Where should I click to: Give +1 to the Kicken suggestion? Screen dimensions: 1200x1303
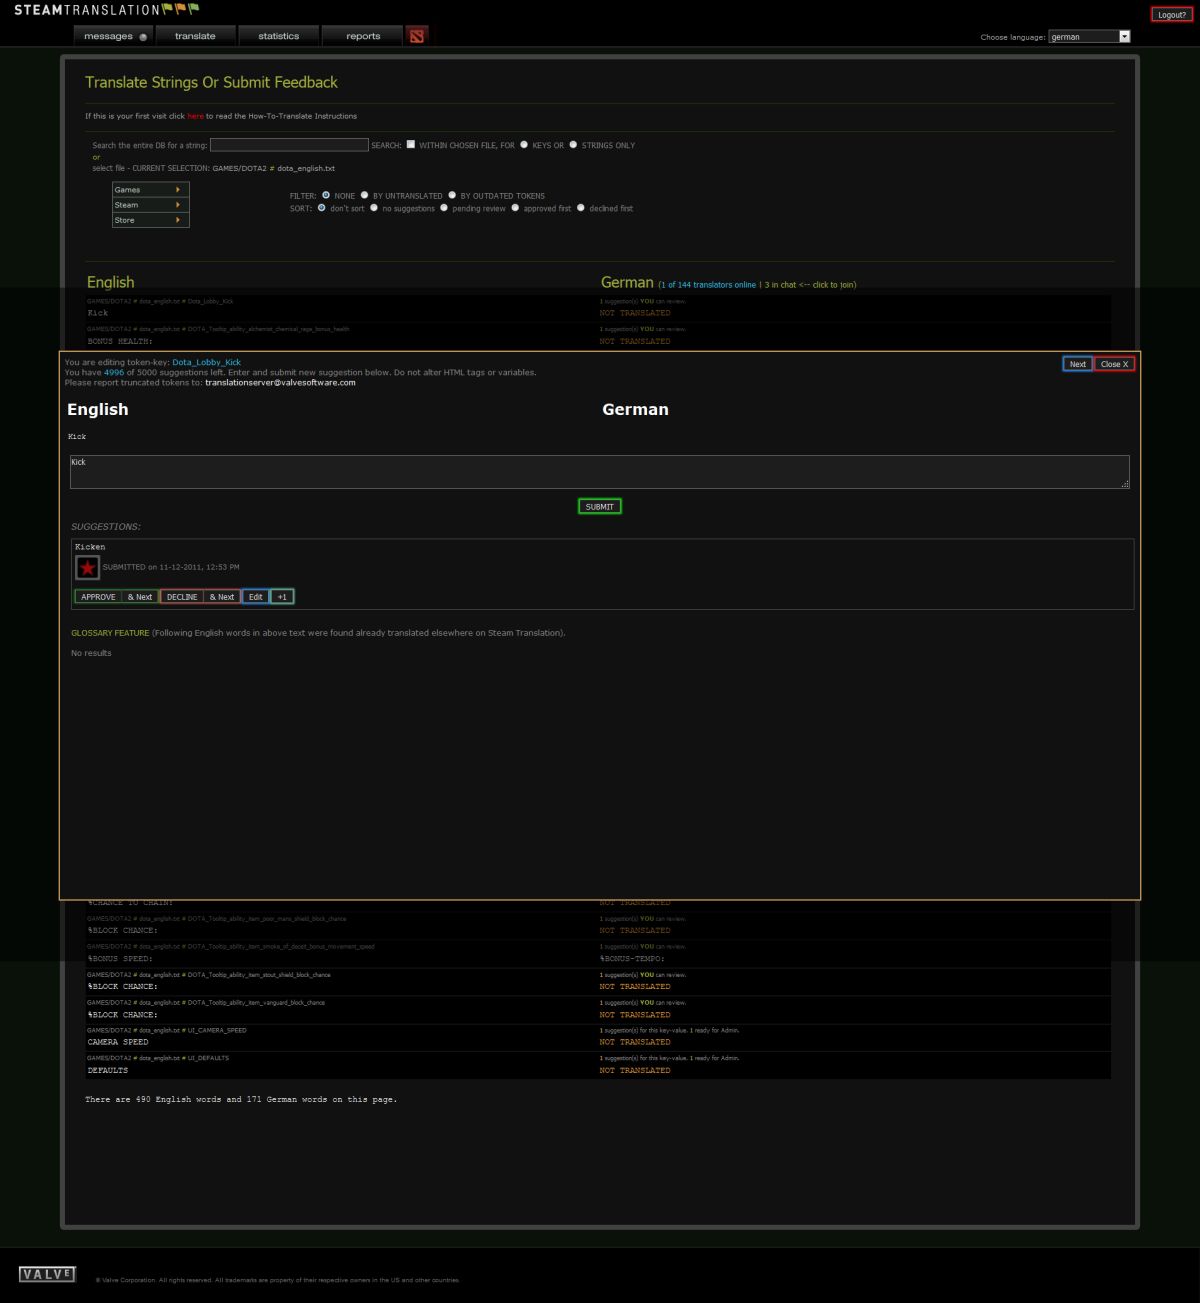(282, 597)
